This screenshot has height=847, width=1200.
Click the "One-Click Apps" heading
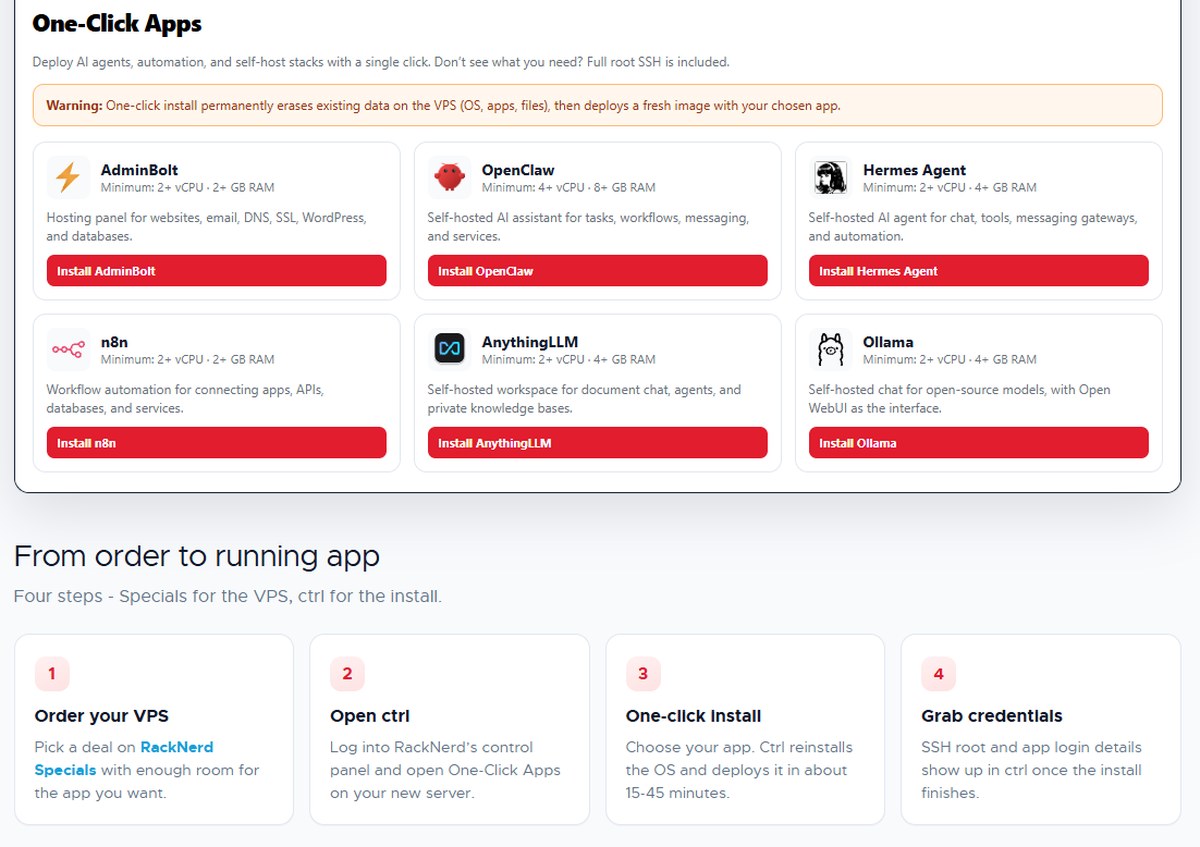pyautogui.click(x=117, y=23)
